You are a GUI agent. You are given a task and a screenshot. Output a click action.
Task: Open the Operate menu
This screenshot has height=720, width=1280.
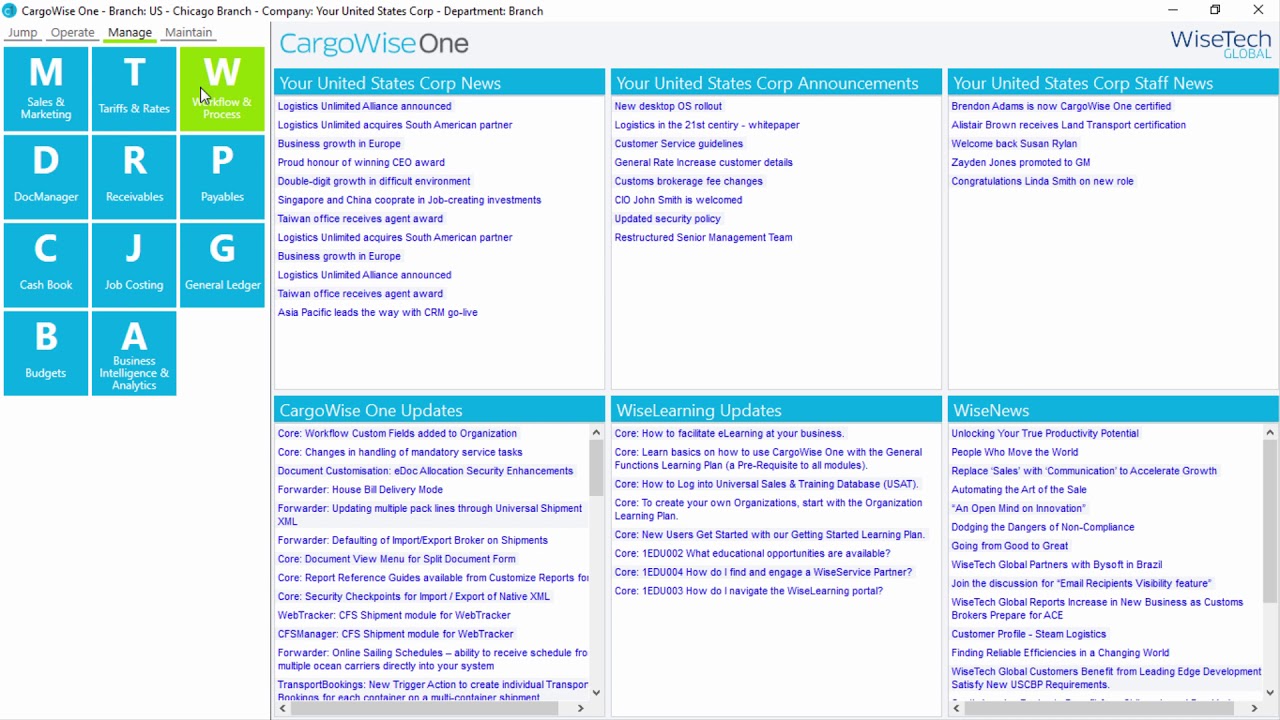(72, 32)
